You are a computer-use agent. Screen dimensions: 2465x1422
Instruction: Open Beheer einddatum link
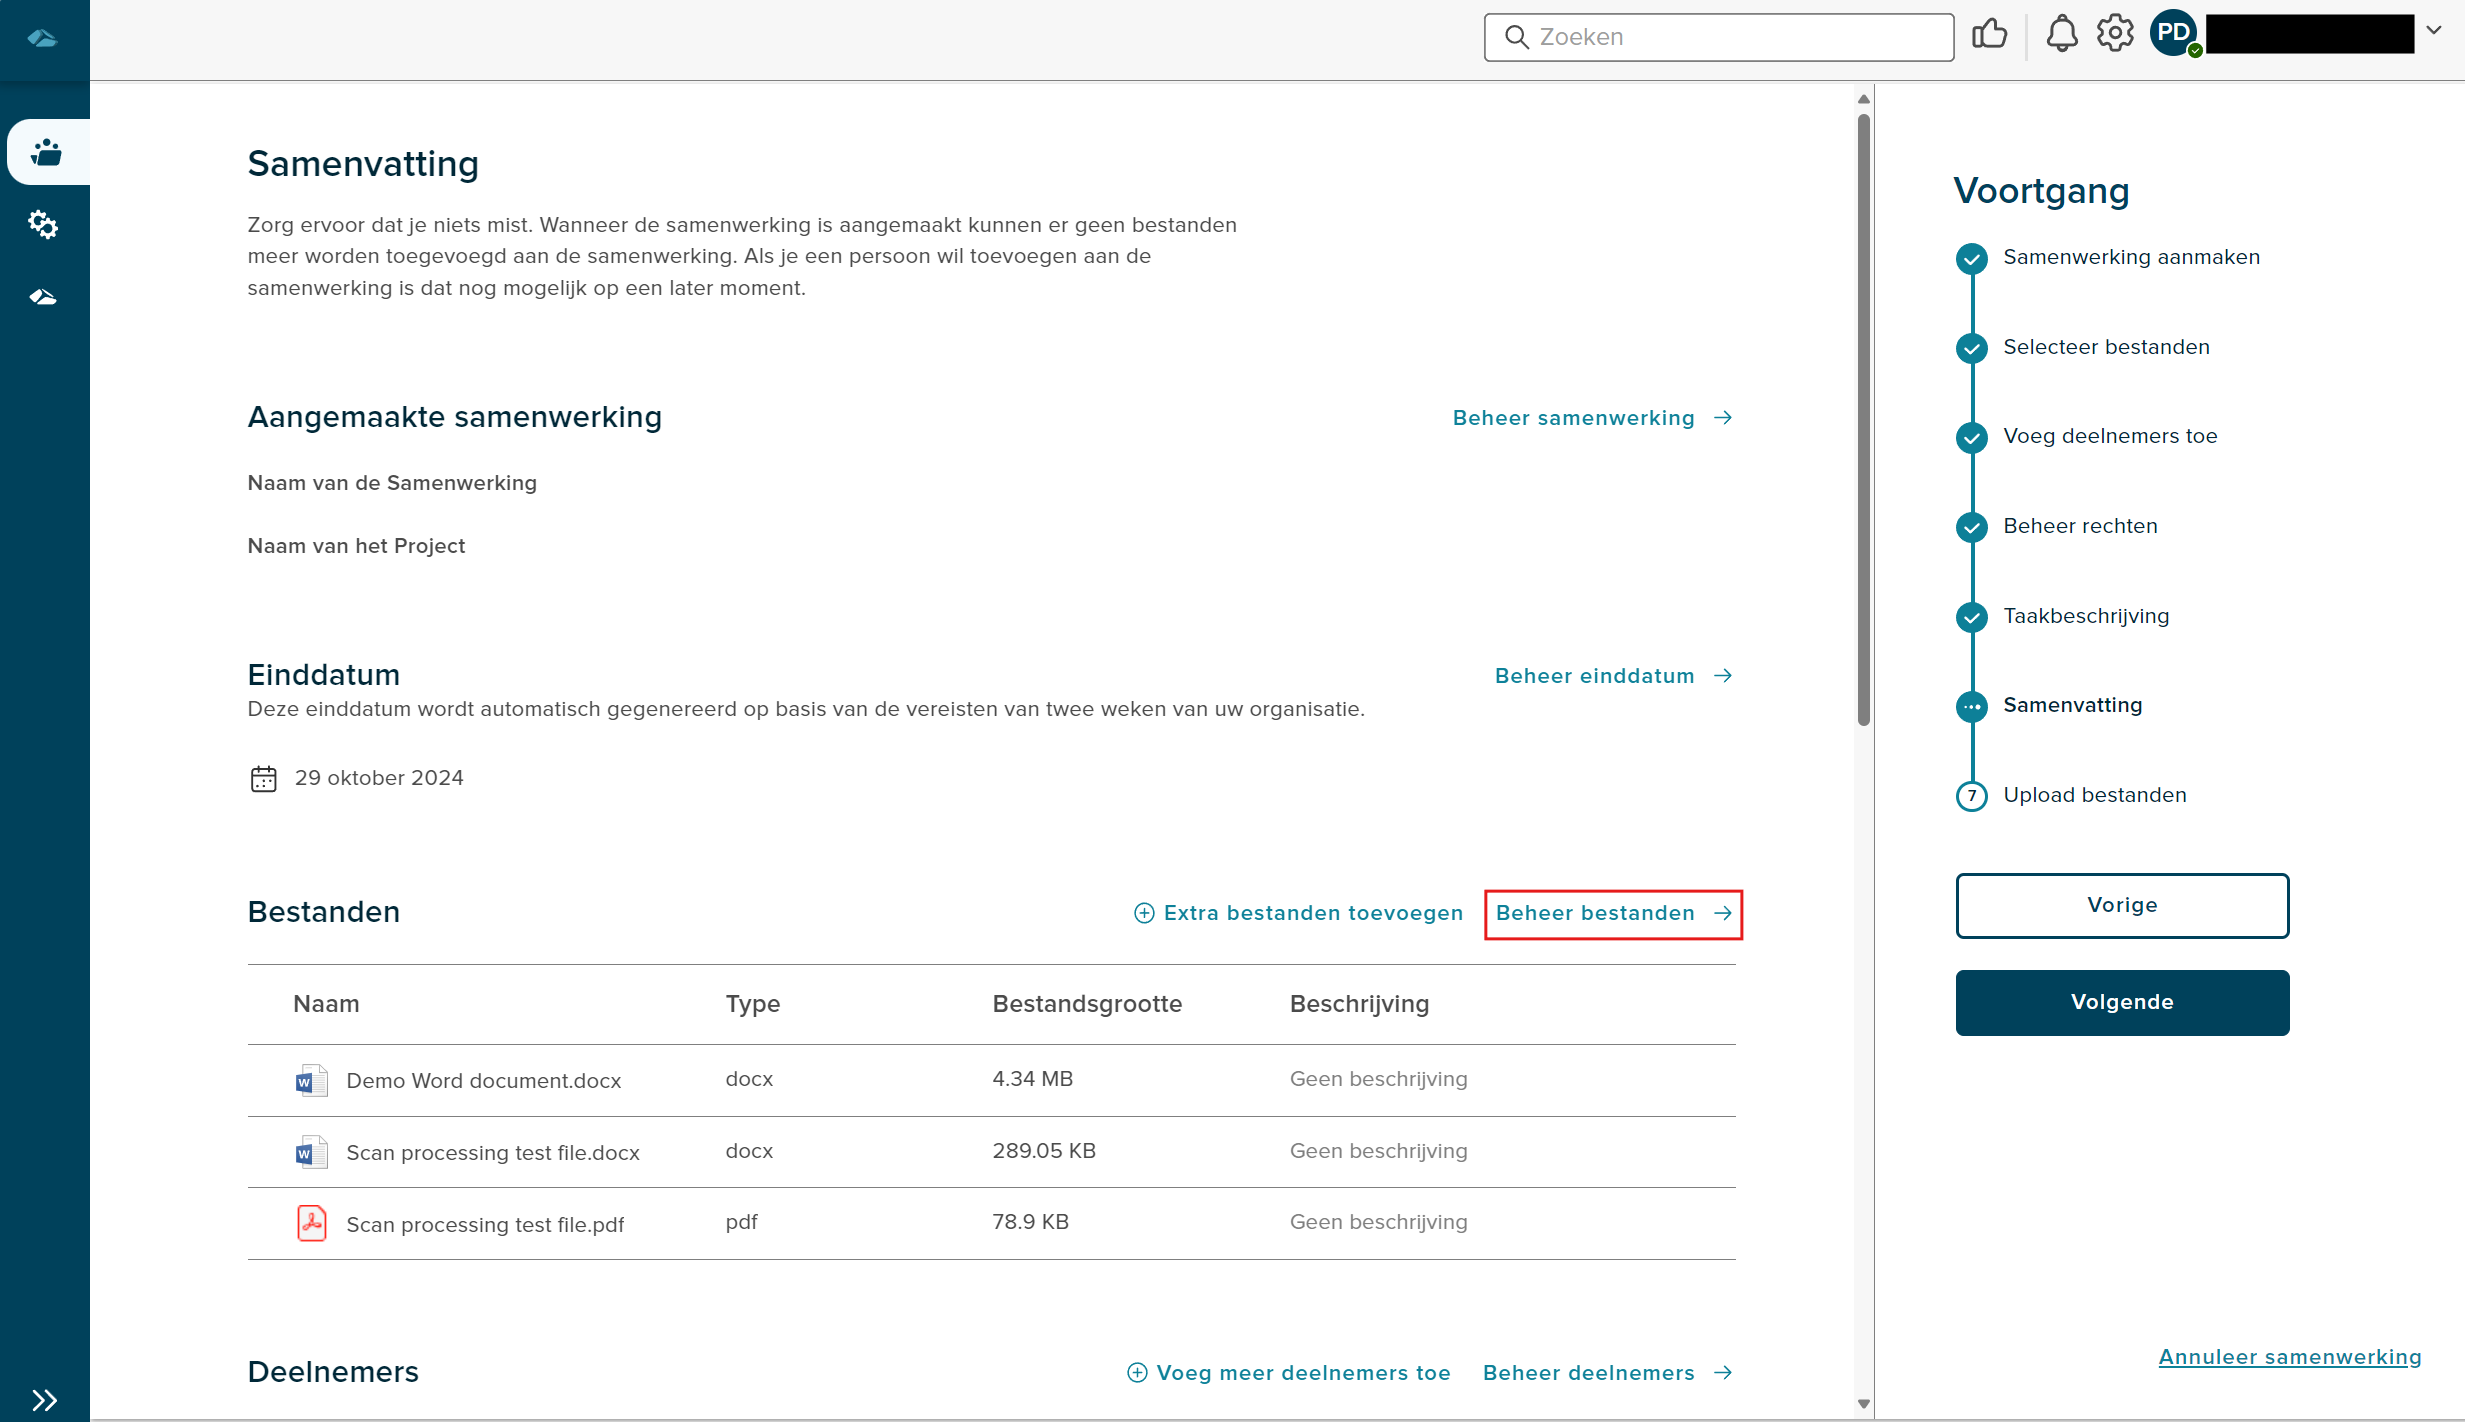tap(1613, 676)
